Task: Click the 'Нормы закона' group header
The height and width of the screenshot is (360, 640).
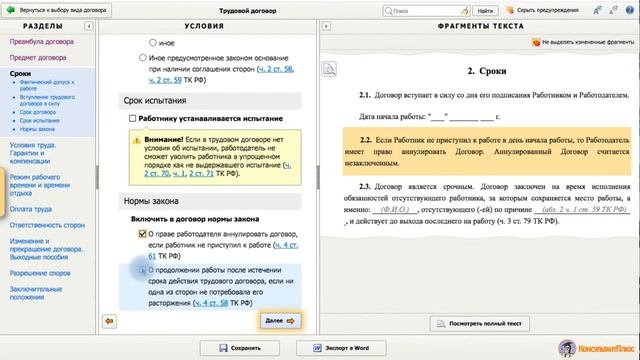Action: 210,201
